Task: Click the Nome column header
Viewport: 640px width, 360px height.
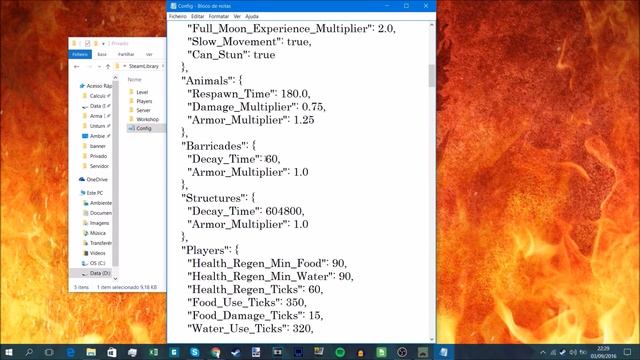Action: pyautogui.click(x=135, y=80)
